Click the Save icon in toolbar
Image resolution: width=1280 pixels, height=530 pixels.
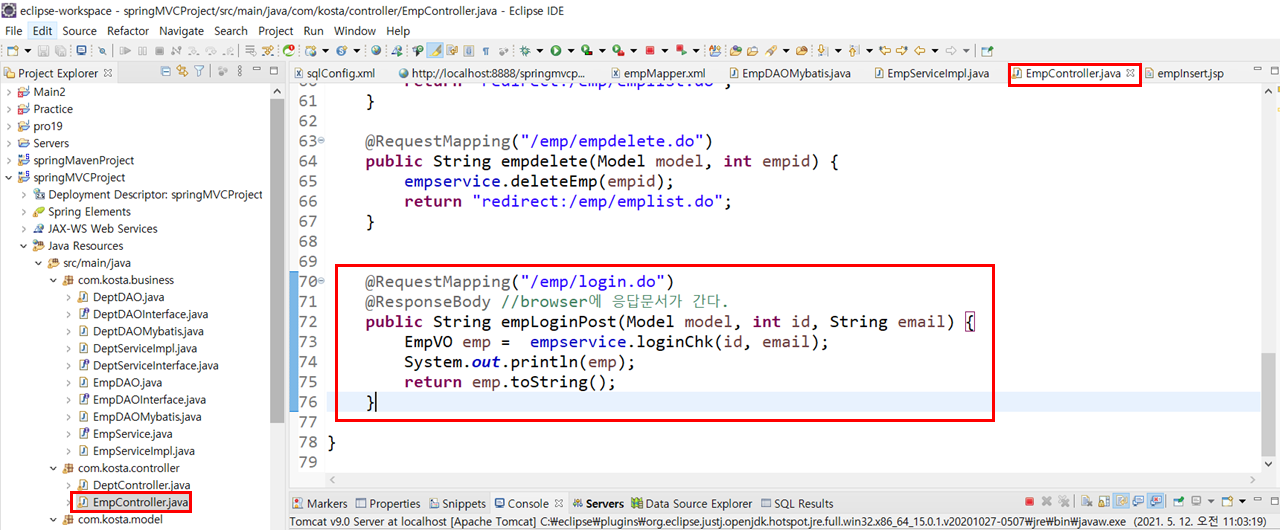[43, 50]
